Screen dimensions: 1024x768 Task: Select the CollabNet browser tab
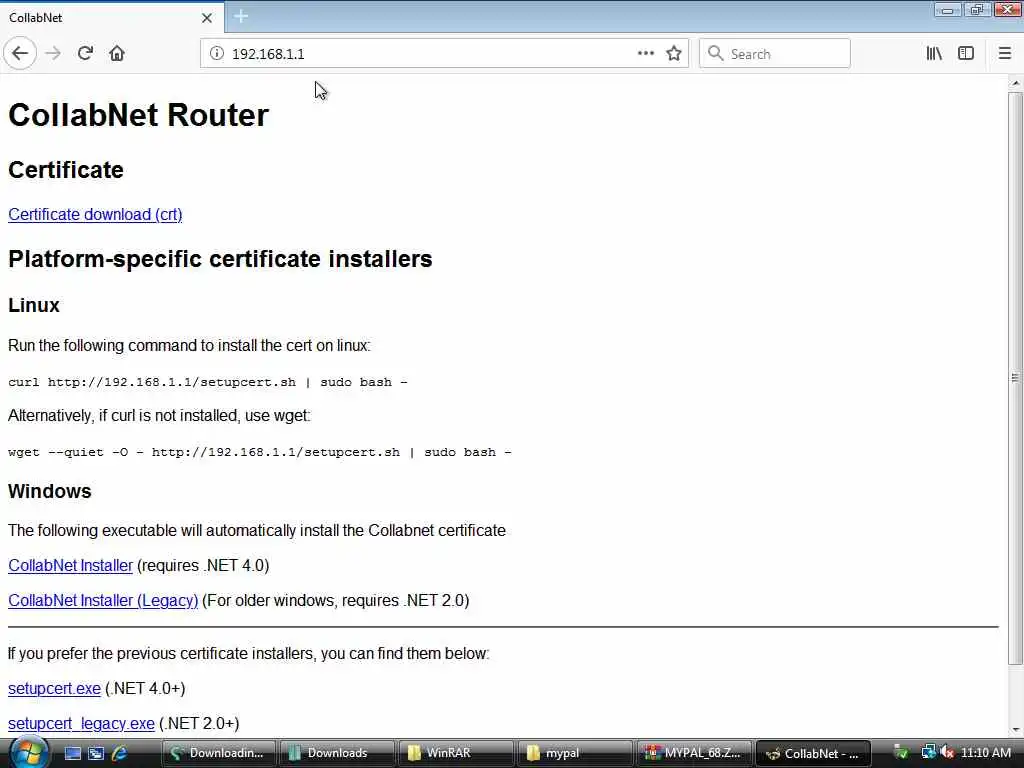[112, 18]
